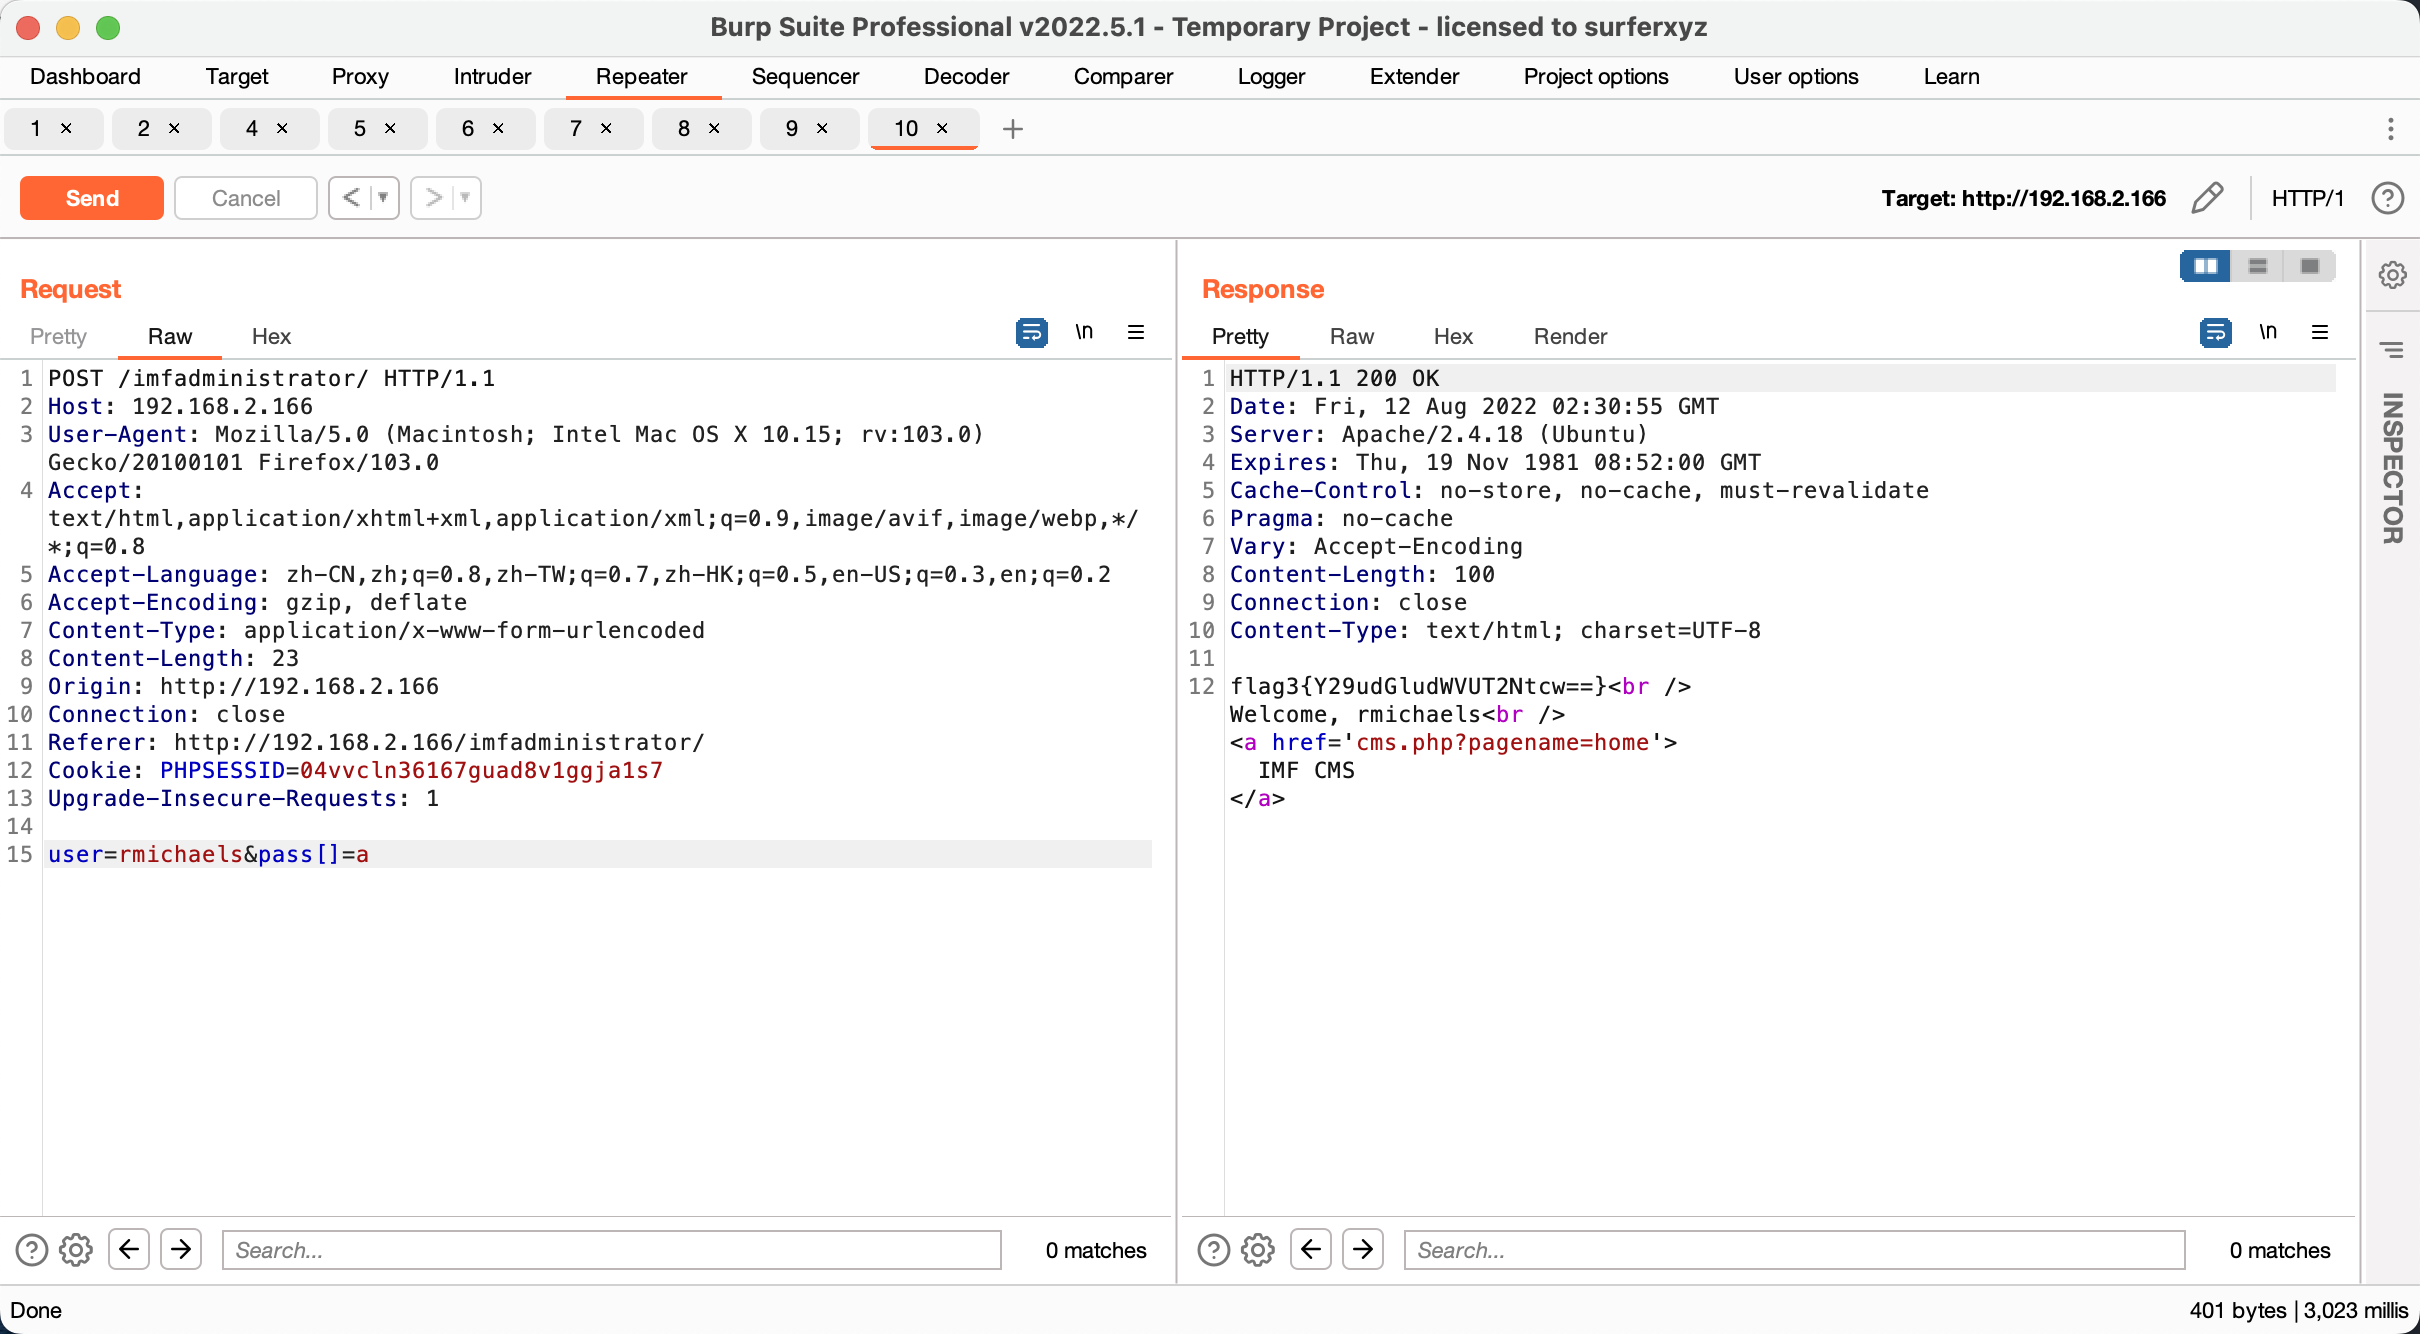Go forward to next request in history

pos(433,198)
